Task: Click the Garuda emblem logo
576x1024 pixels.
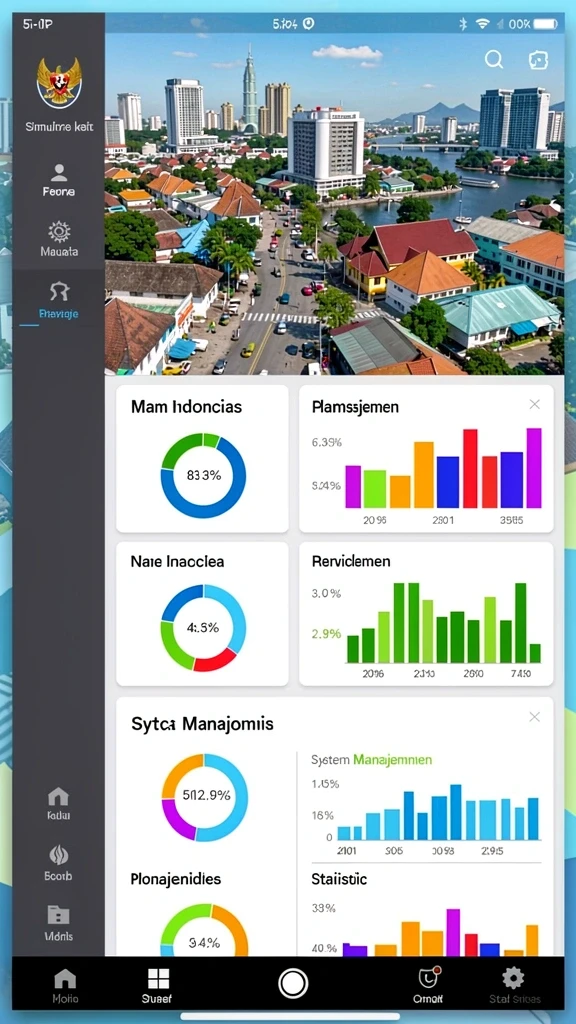Action: (59, 82)
